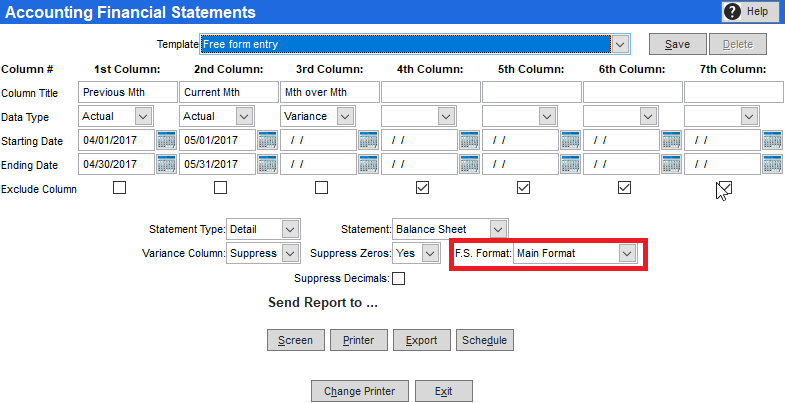Open the F.S. Format dropdown
Screen dimensions: 785x403
point(627,254)
